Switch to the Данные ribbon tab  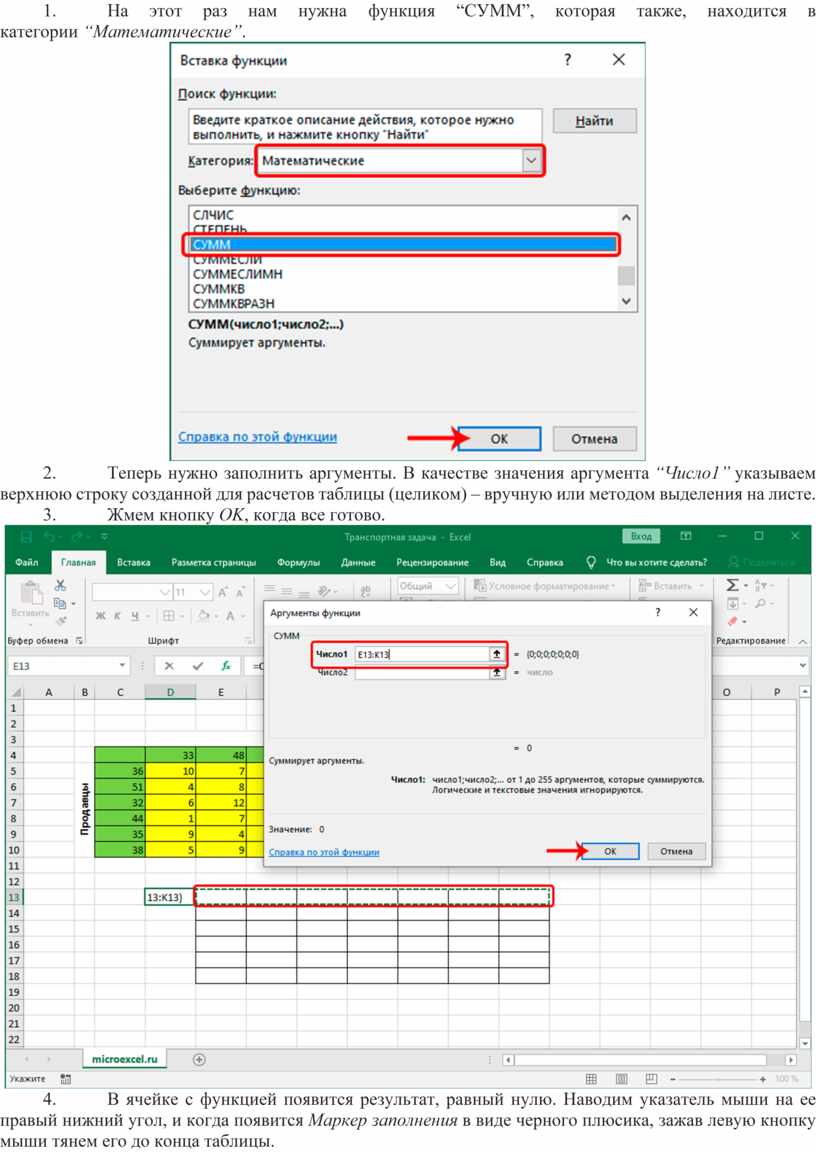pos(358,562)
